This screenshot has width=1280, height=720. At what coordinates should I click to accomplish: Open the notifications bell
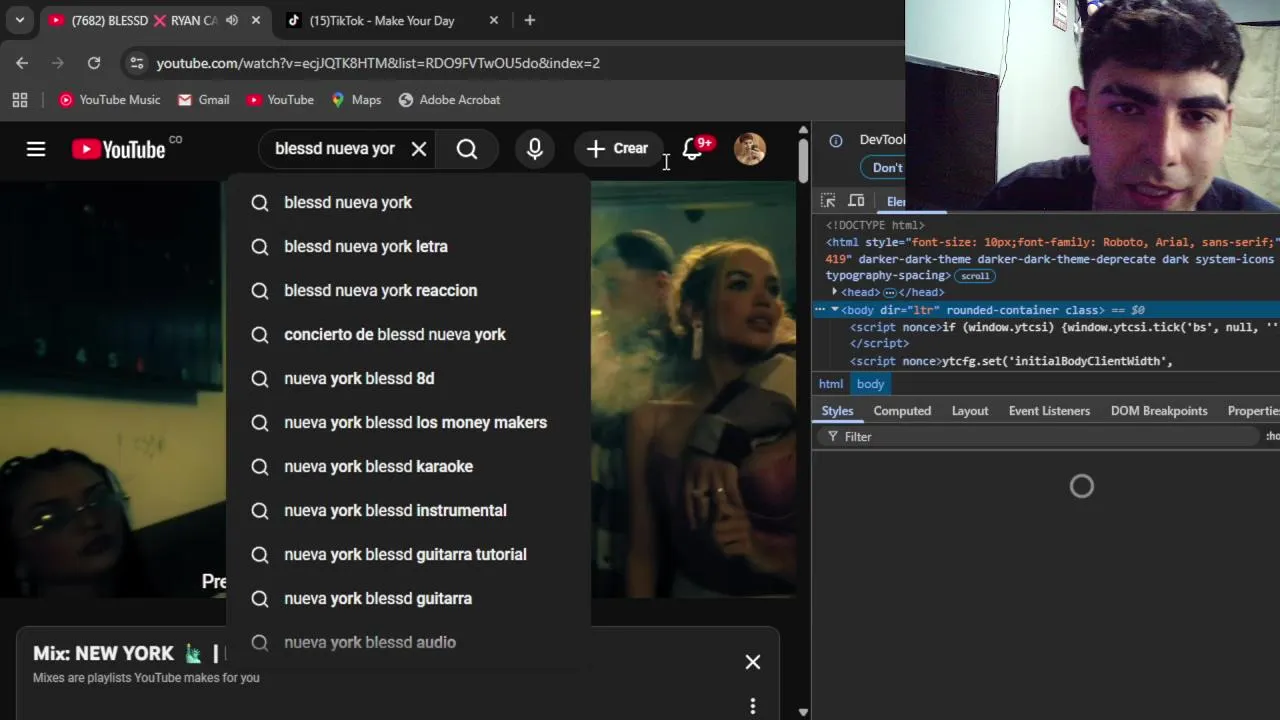[x=692, y=149]
